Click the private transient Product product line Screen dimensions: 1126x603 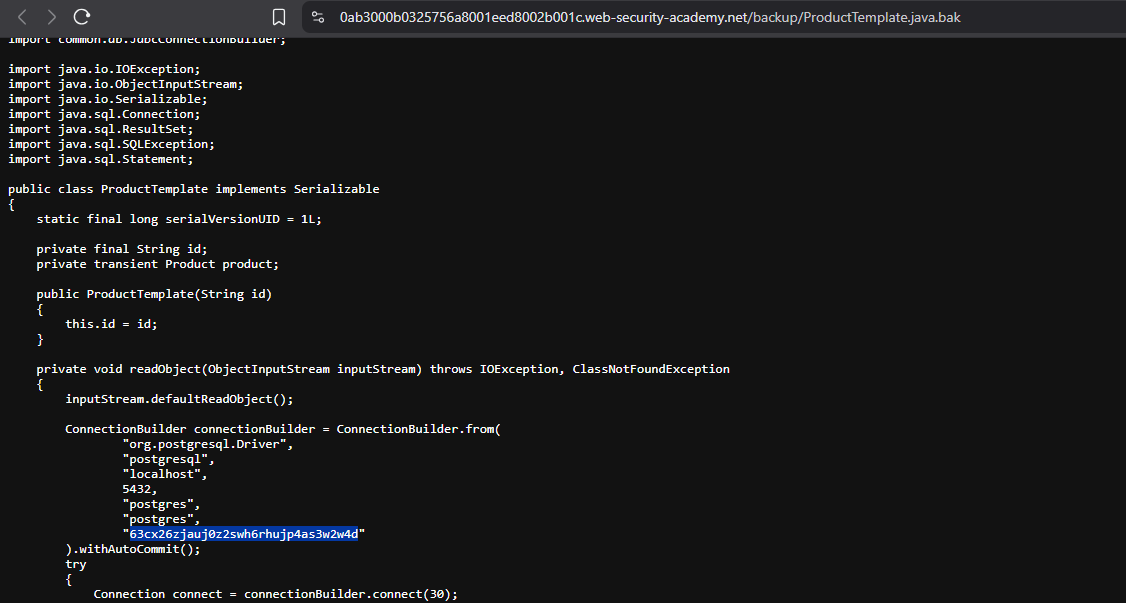pyautogui.click(x=157, y=264)
